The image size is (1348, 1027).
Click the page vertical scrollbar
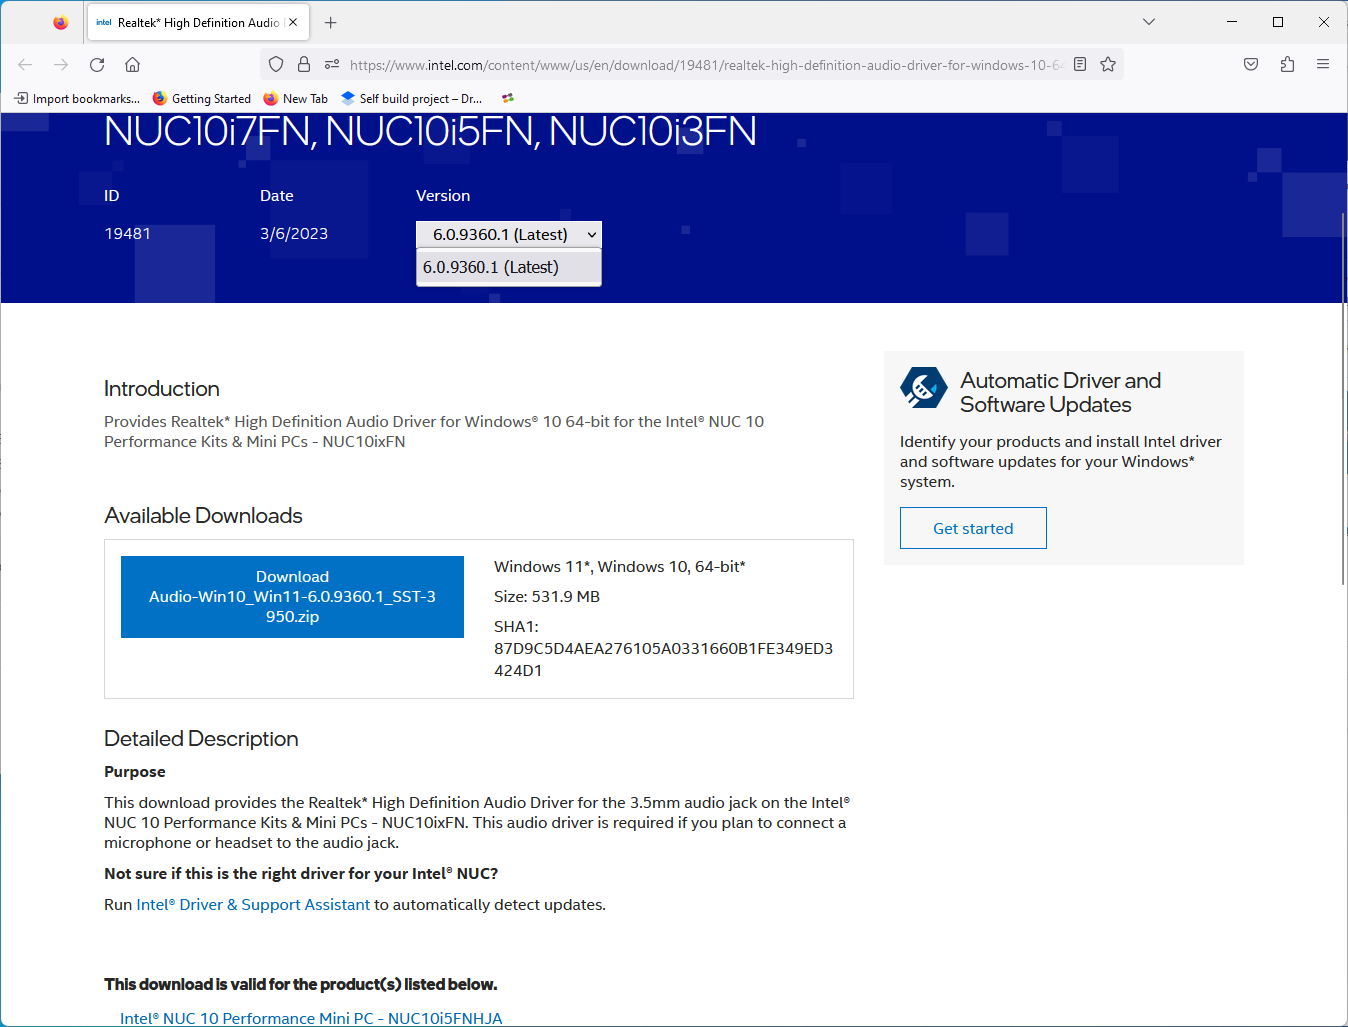pyautogui.click(x=1342, y=400)
